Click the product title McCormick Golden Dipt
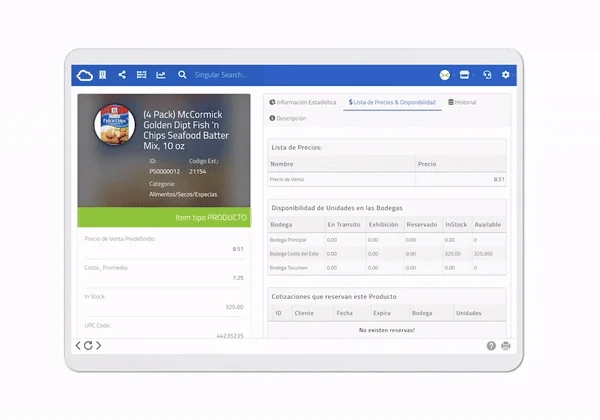Image resolution: width=600 pixels, height=420 pixels. pyautogui.click(x=186, y=130)
